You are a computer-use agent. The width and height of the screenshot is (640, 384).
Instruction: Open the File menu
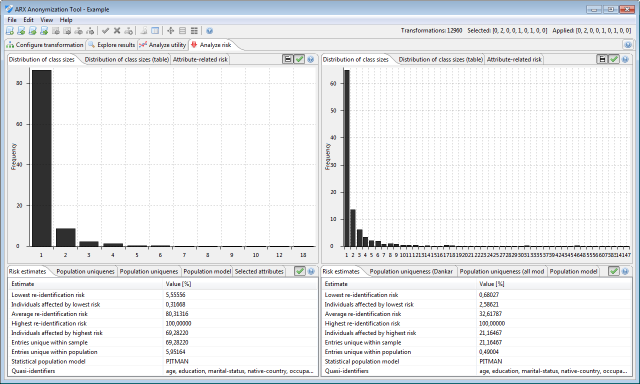pyautogui.click(x=12, y=20)
